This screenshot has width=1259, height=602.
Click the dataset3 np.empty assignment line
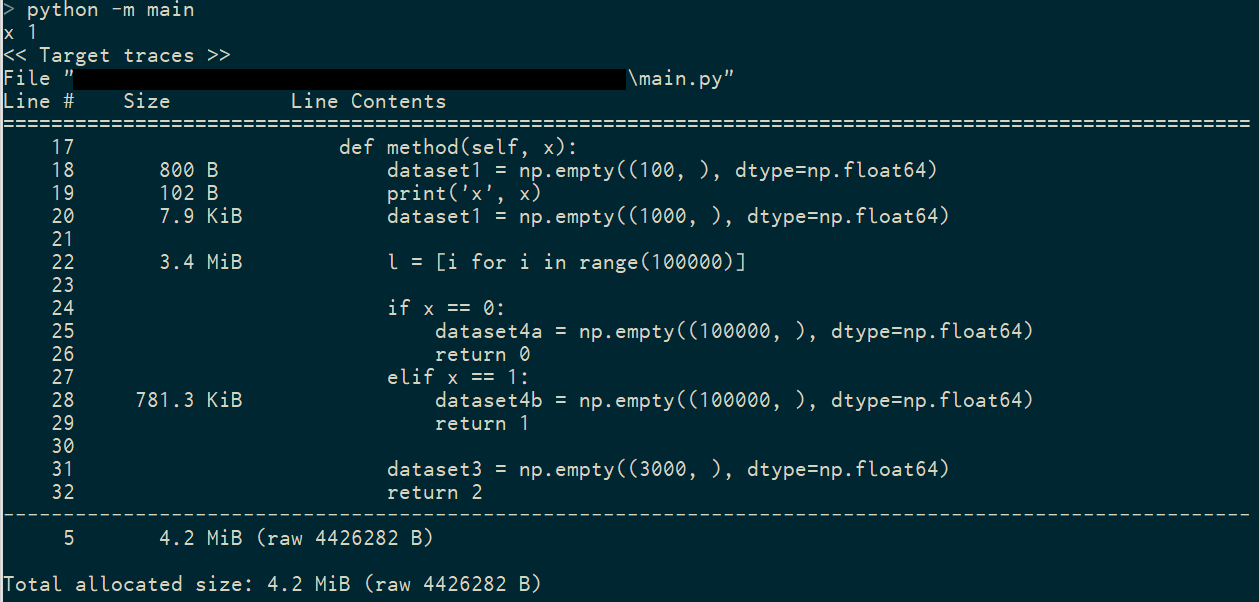[668, 470]
